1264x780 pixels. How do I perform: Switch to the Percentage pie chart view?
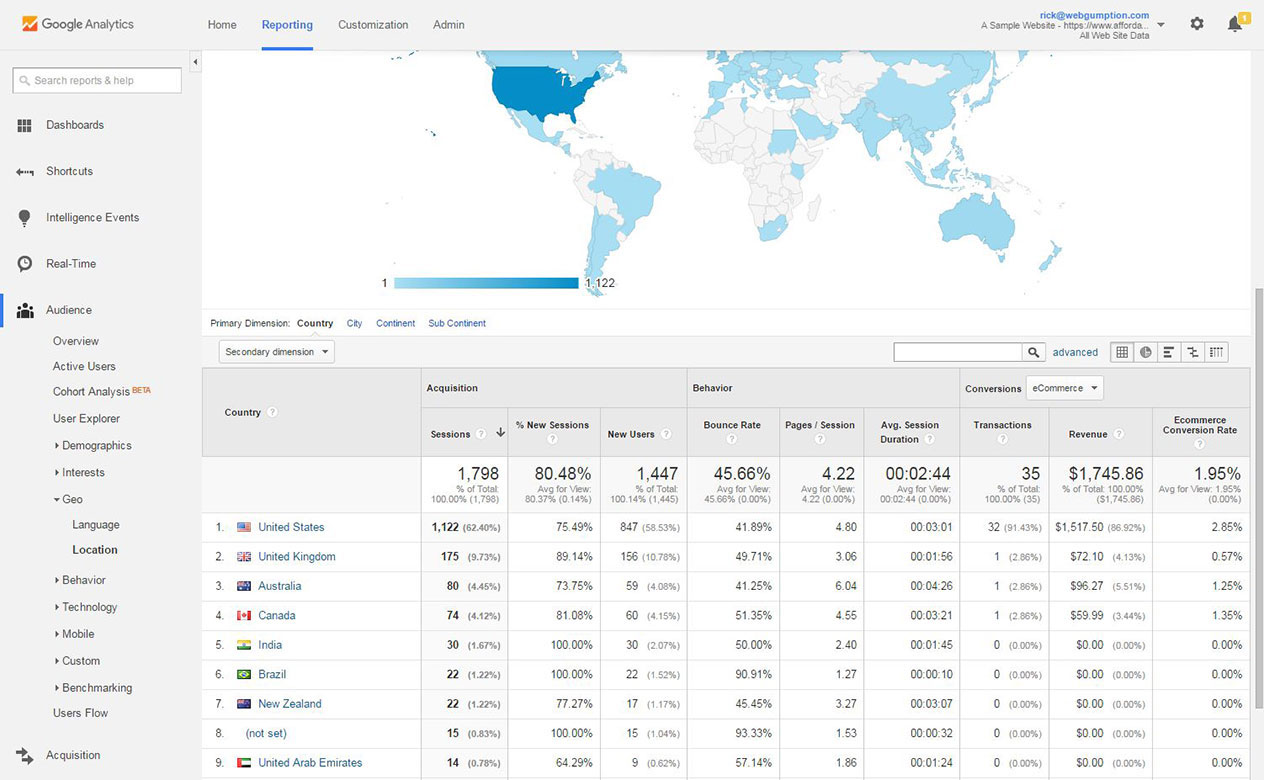pos(1145,352)
